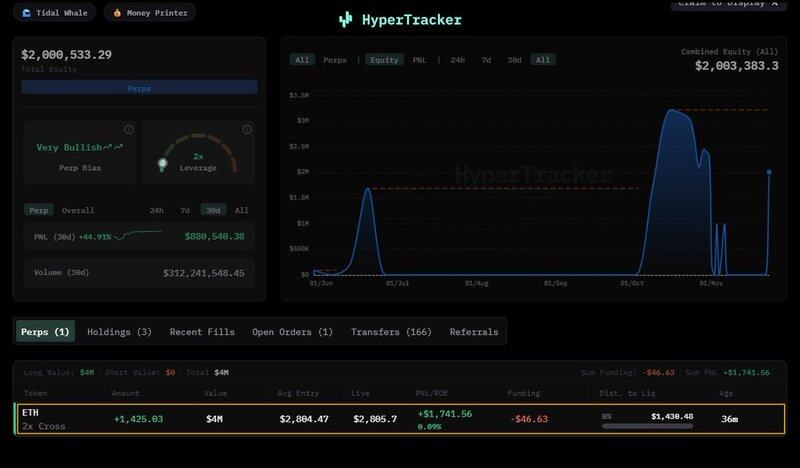This screenshot has height=468, width=800.
Task: Select 24h range in stats panel
Action: point(157,210)
